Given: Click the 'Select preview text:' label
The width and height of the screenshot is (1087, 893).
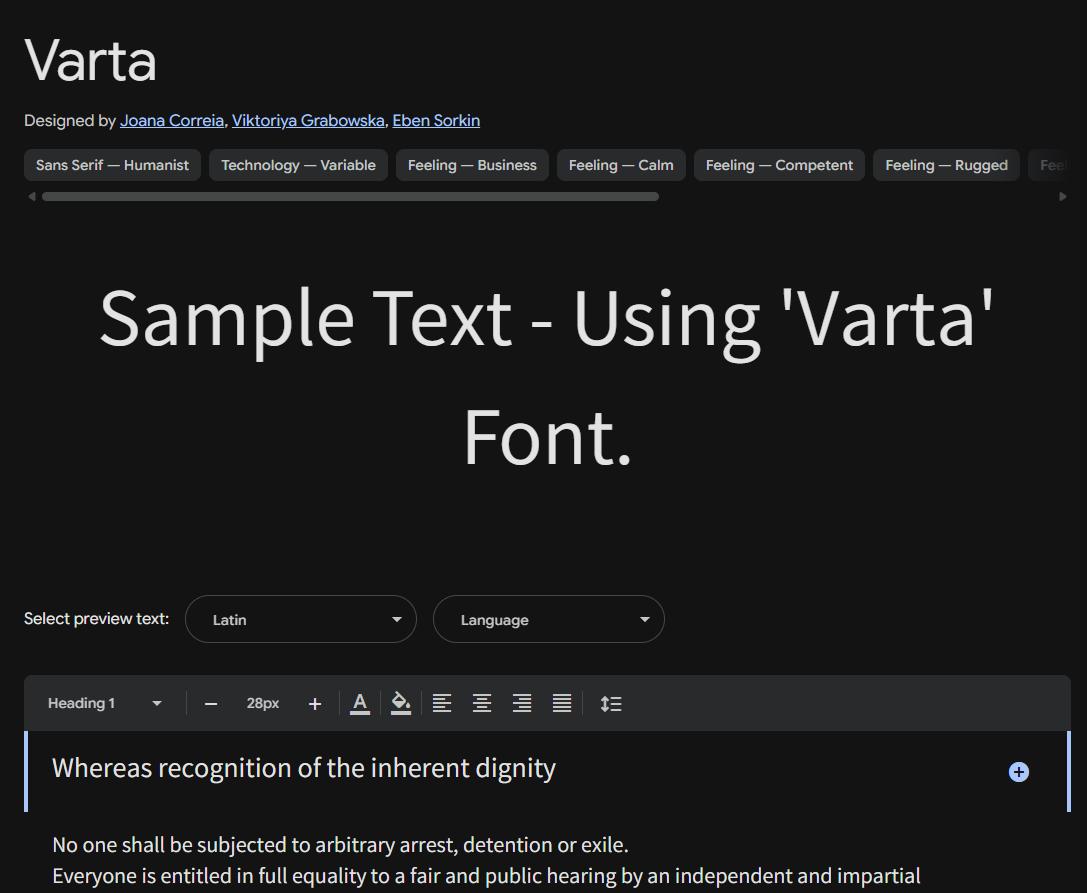Looking at the screenshot, I should pyautogui.click(x=96, y=618).
